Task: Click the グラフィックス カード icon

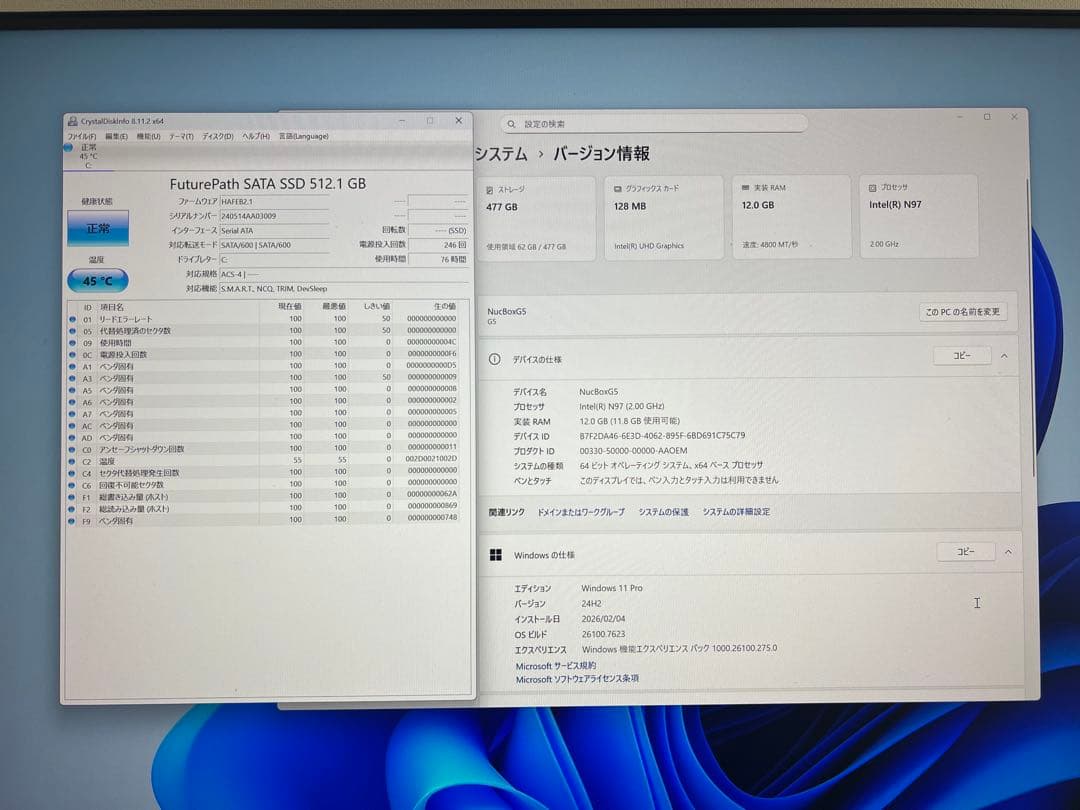Action: [618, 189]
